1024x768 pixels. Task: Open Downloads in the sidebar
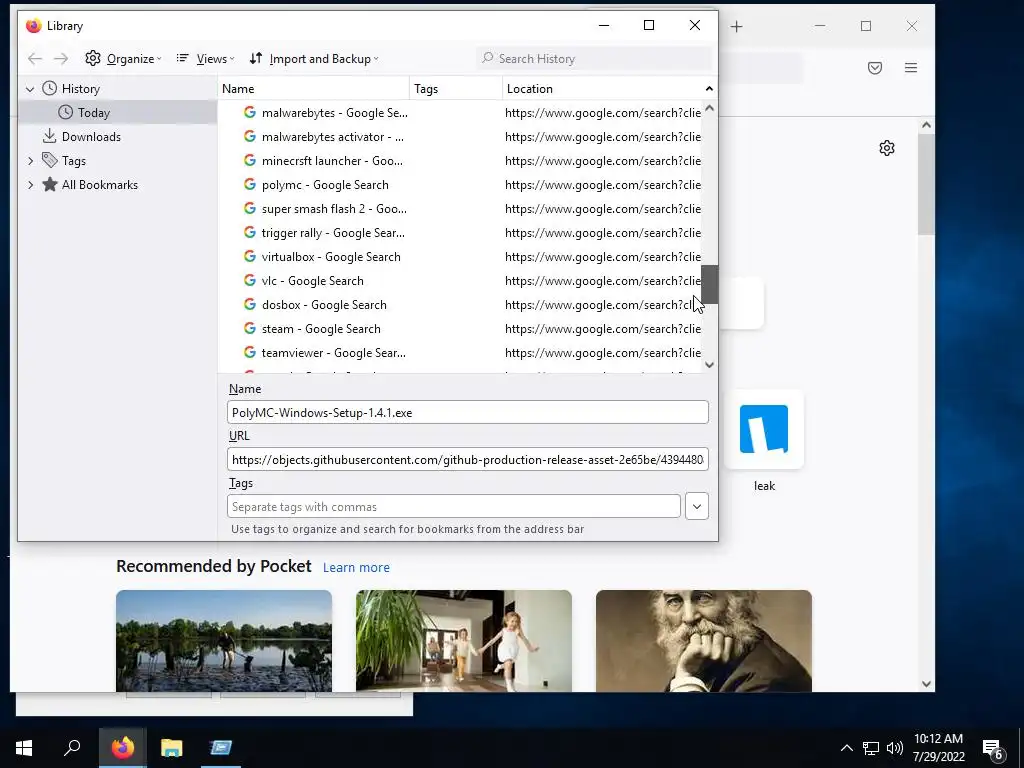[91, 137]
